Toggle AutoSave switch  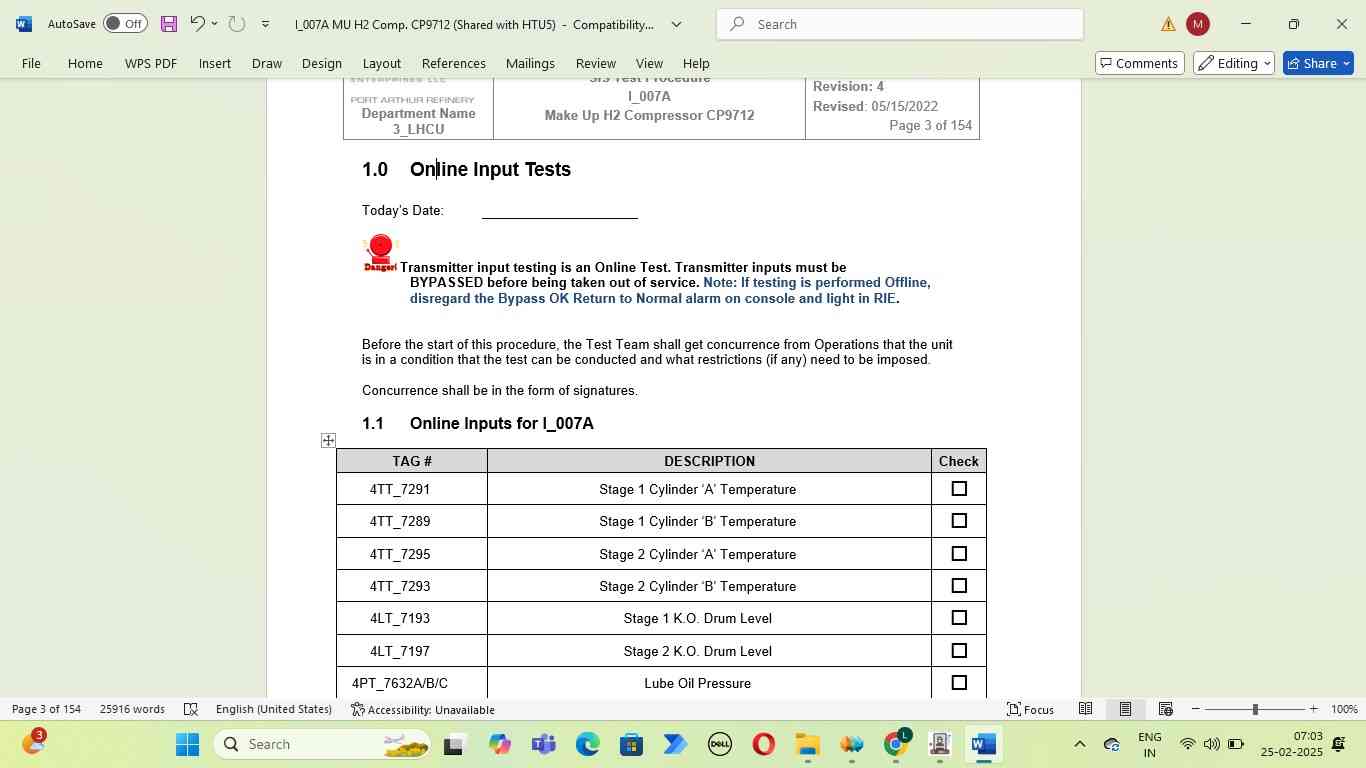125,24
